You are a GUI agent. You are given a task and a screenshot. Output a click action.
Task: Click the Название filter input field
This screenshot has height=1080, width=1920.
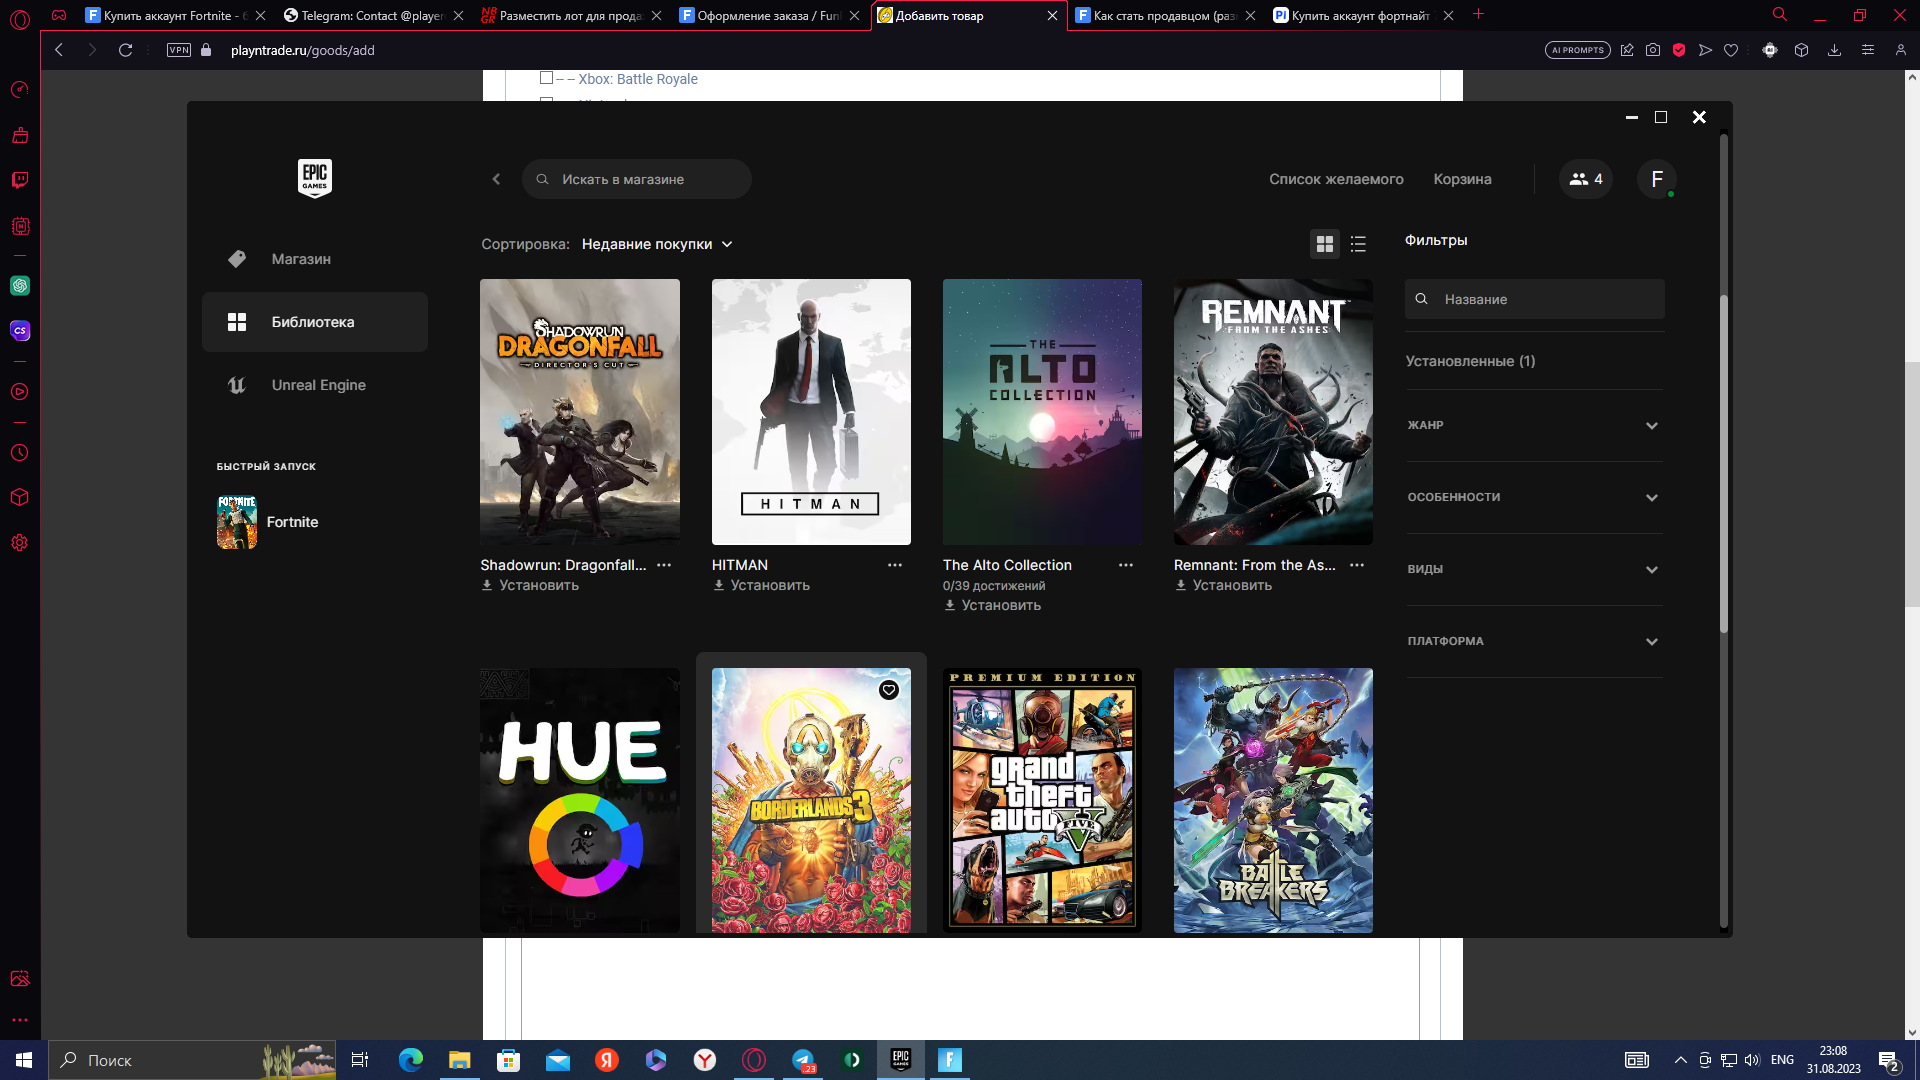pos(1534,299)
